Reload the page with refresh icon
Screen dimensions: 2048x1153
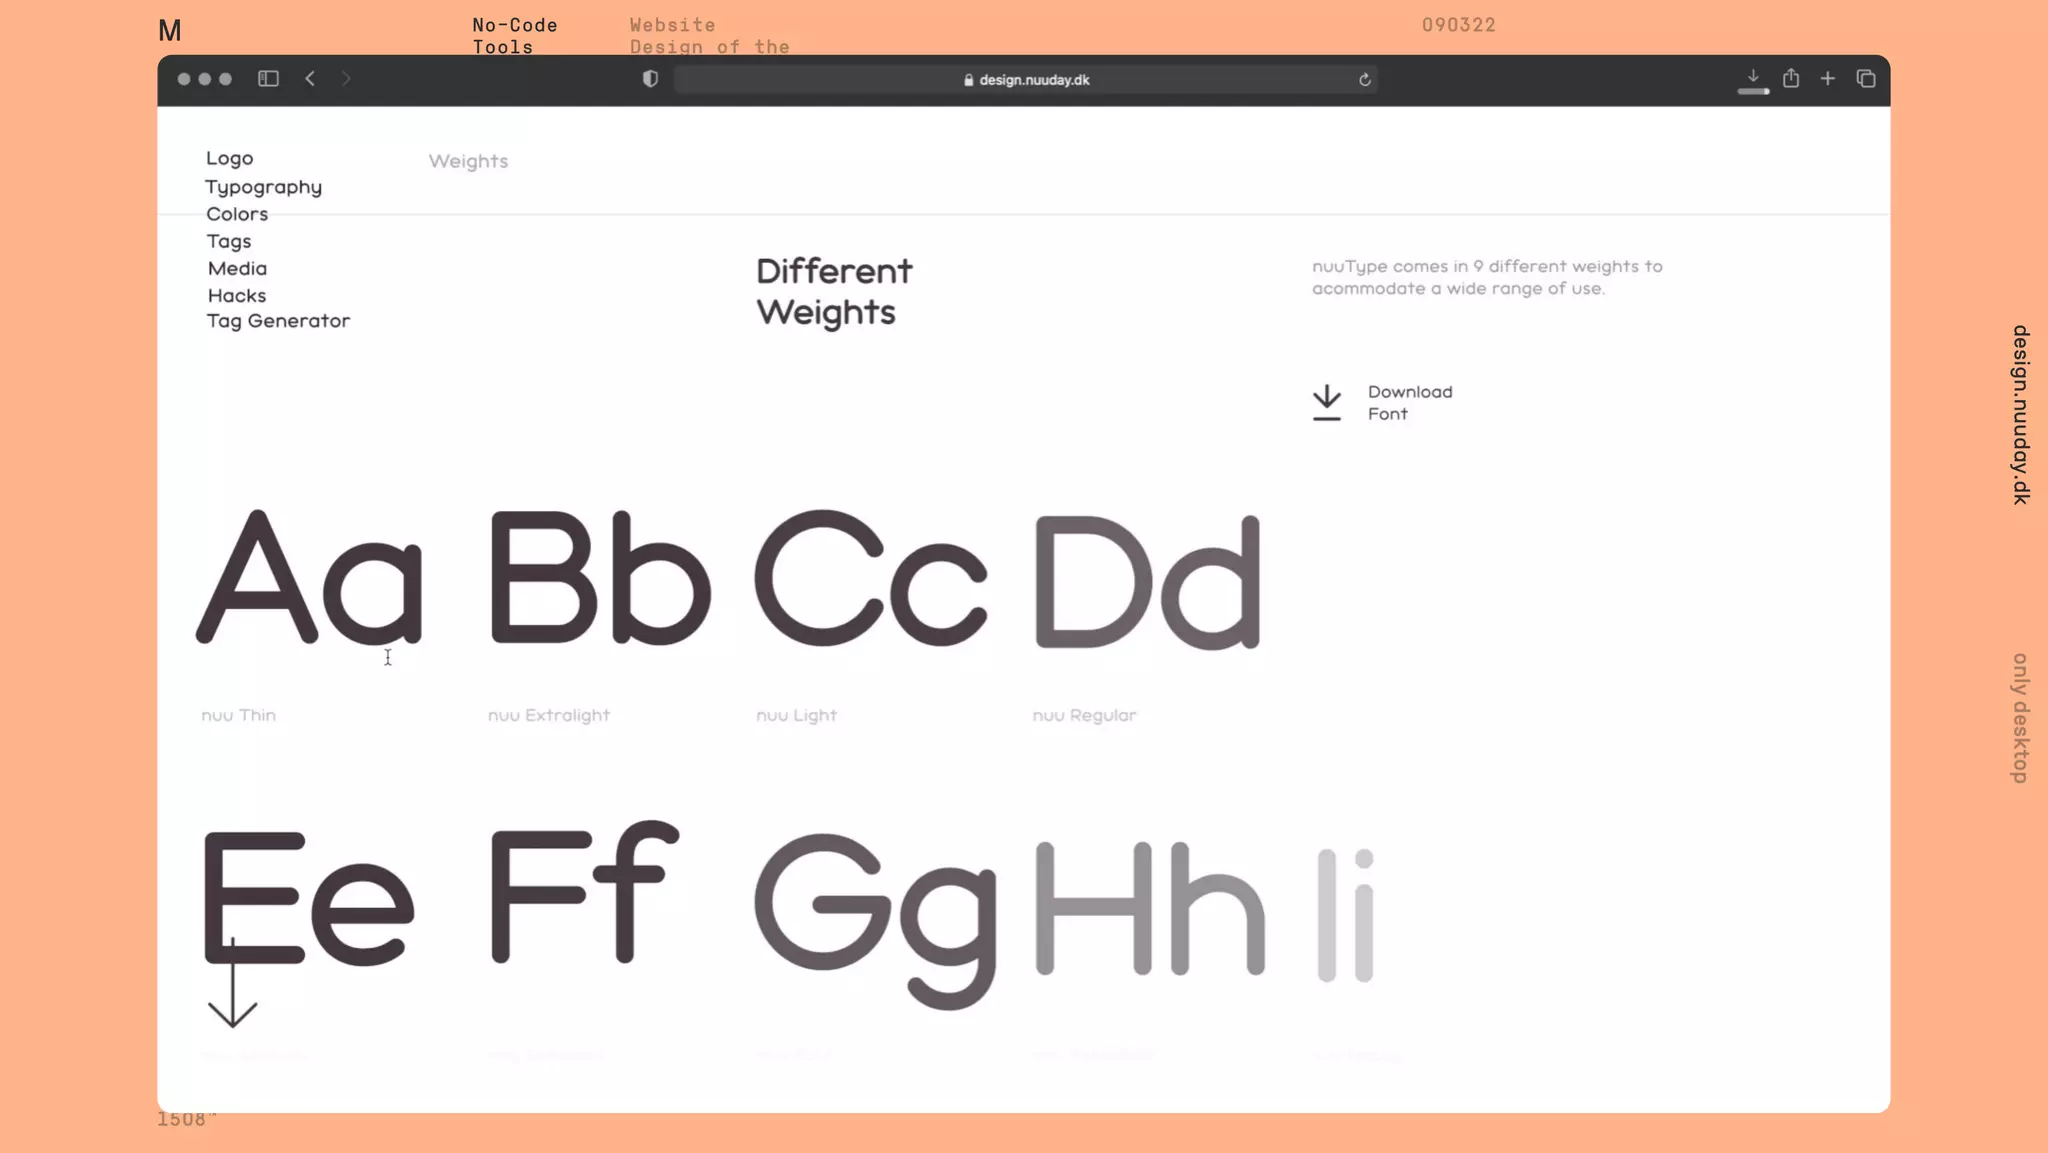pos(1364,80)
